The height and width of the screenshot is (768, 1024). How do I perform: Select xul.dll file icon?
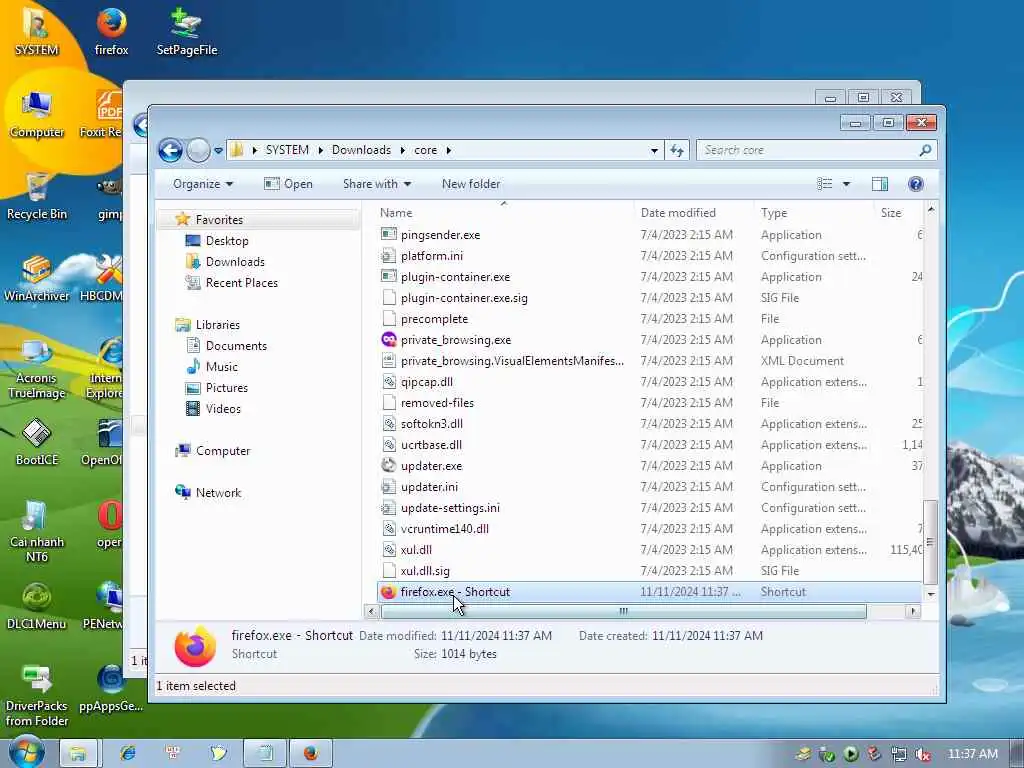click(x=389, y=550)
